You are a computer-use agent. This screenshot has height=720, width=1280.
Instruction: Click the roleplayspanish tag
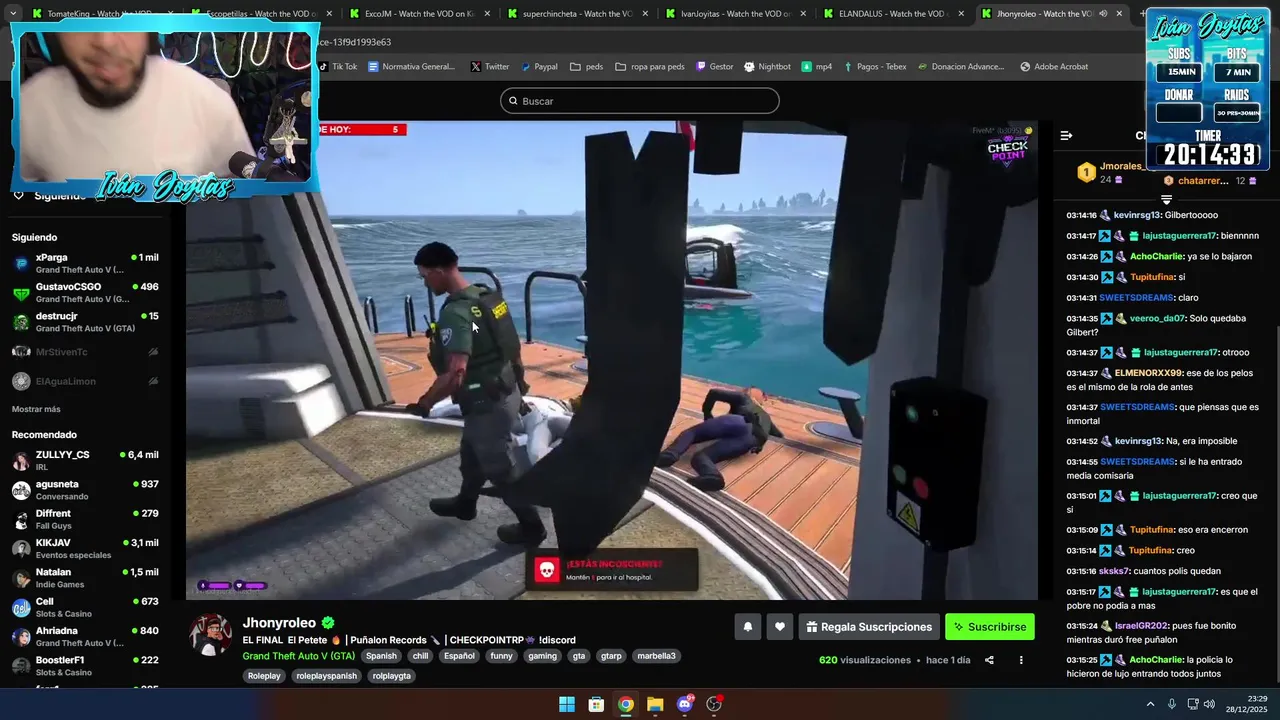coord(326,676)
